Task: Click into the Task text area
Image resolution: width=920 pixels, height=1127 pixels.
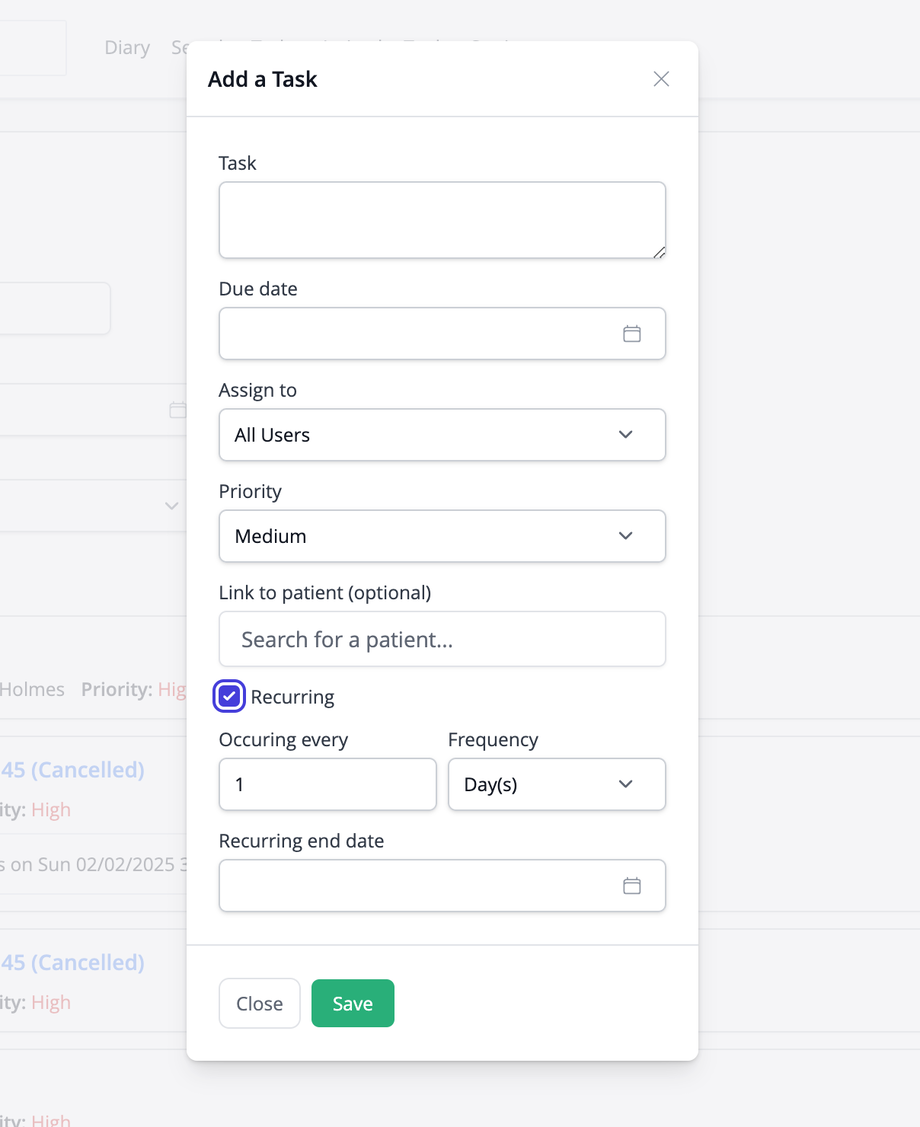Action: pyautogui.click(x=441, y=220)
